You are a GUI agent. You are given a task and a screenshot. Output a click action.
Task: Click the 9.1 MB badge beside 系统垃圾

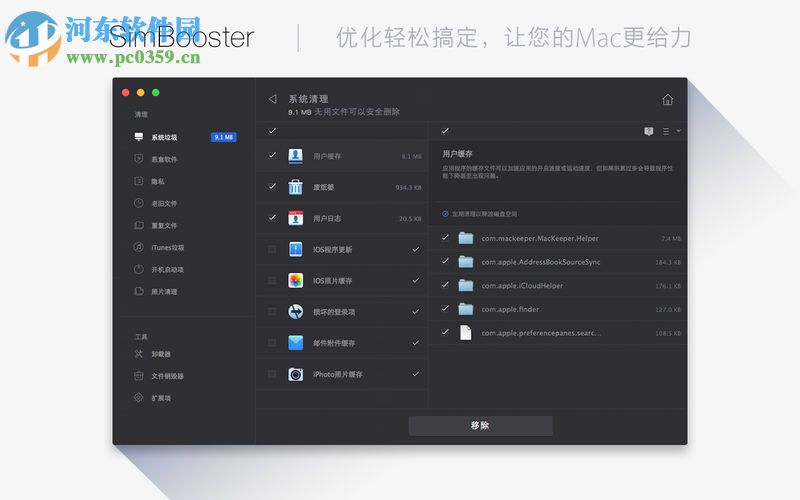tap(223, 137)
